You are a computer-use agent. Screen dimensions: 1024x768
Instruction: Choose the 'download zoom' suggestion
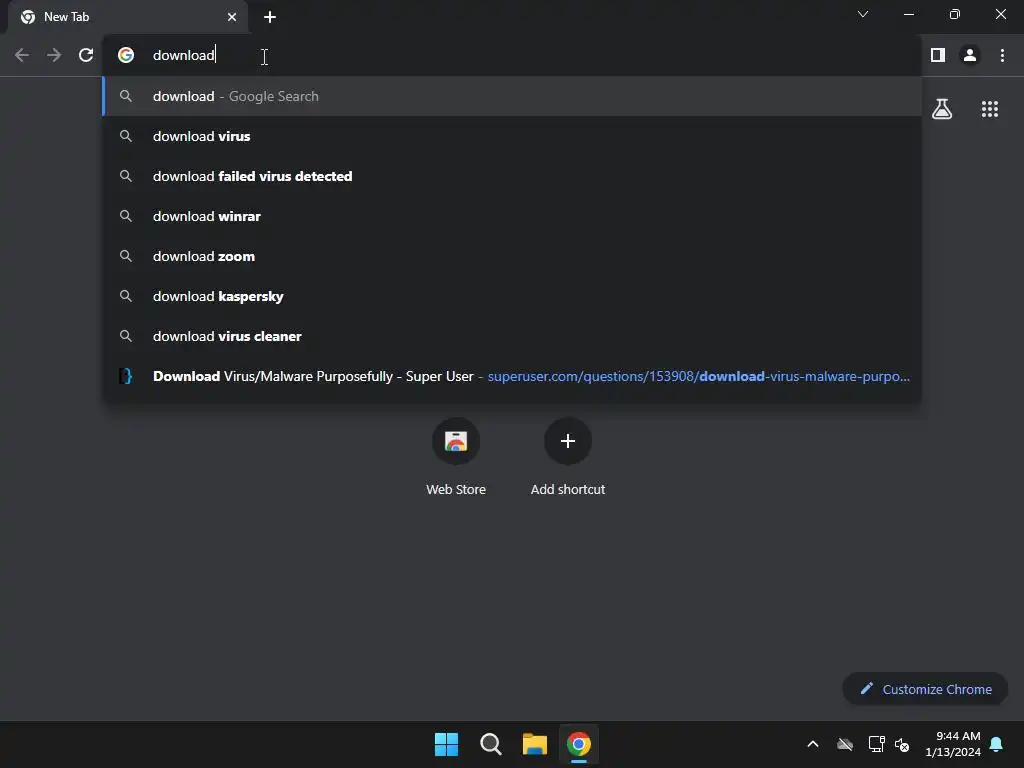click(513, 256)
